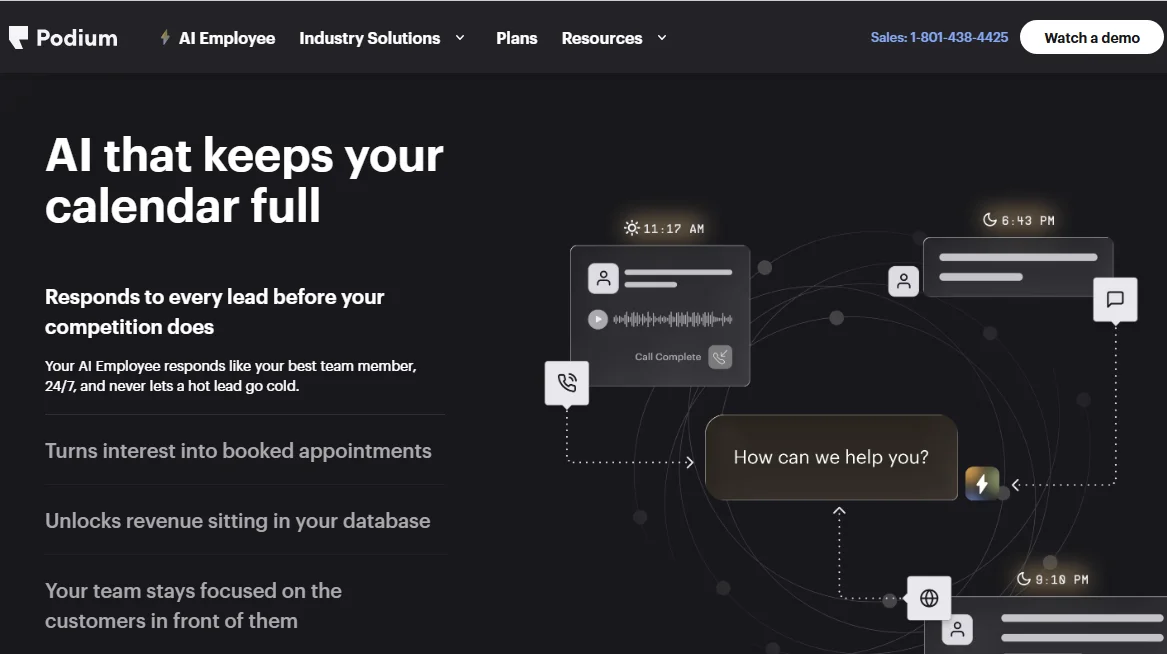Click the Call Complete label

coord(668,357)
